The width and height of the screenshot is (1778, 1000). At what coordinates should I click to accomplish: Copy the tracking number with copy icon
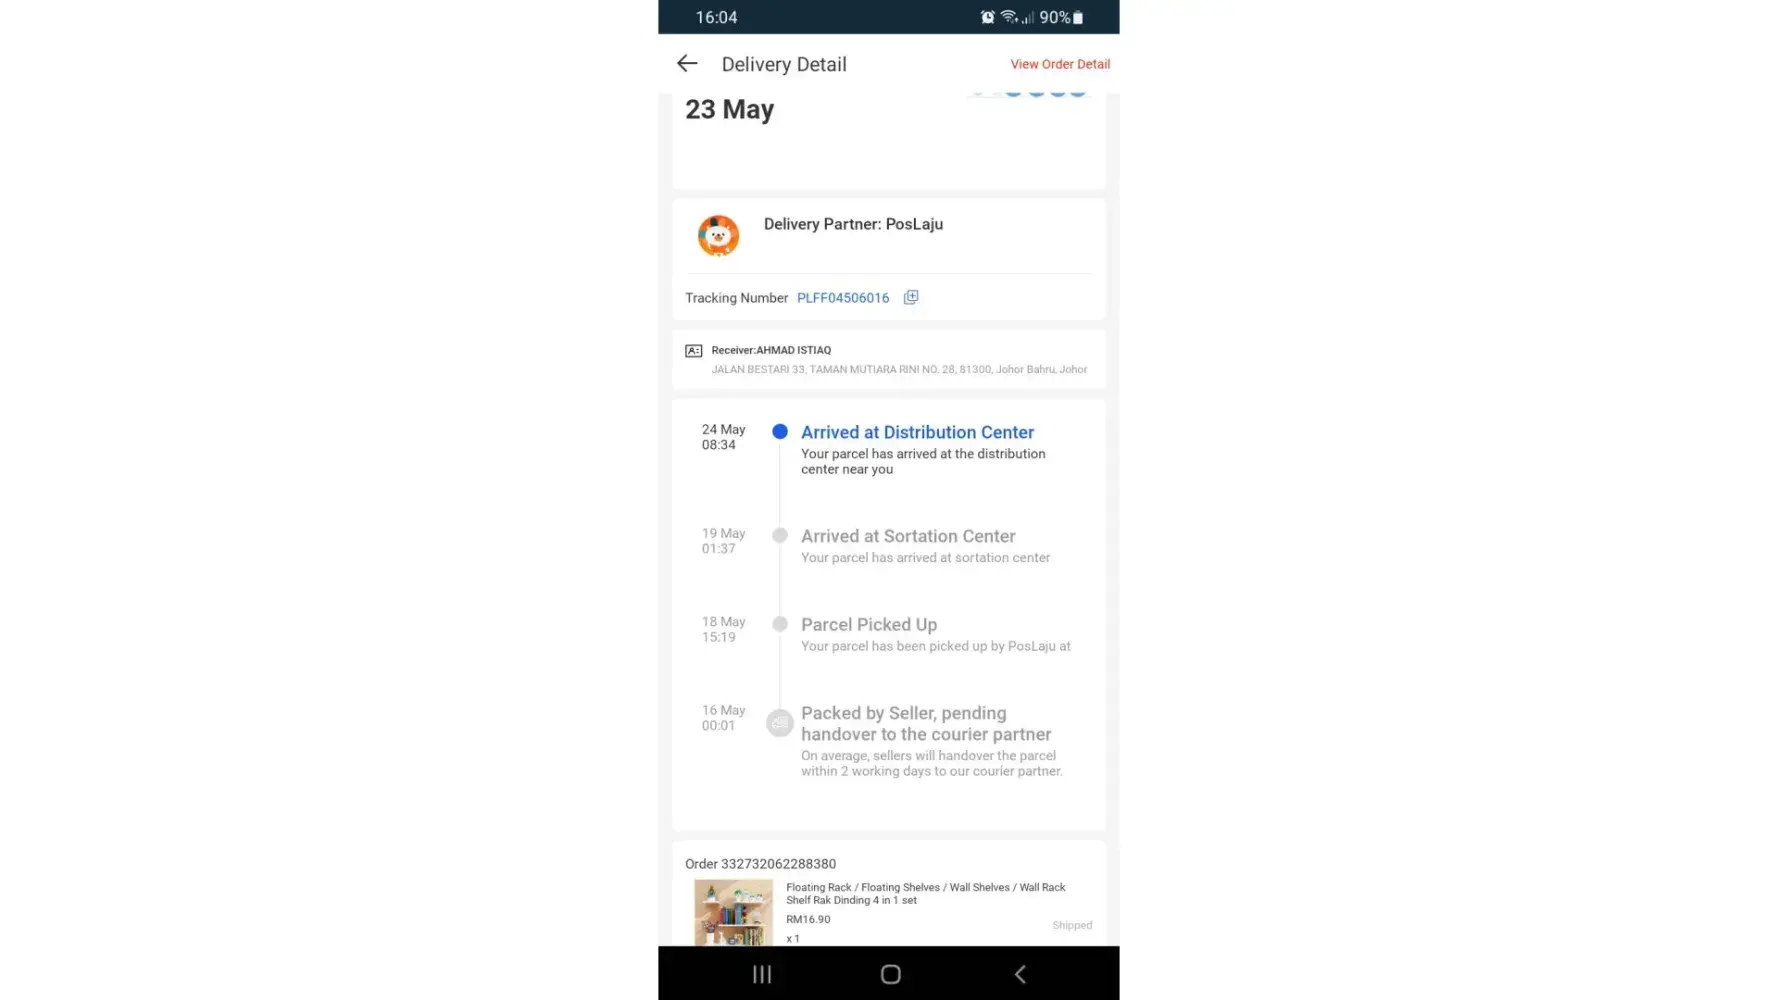tap(910, 297)
